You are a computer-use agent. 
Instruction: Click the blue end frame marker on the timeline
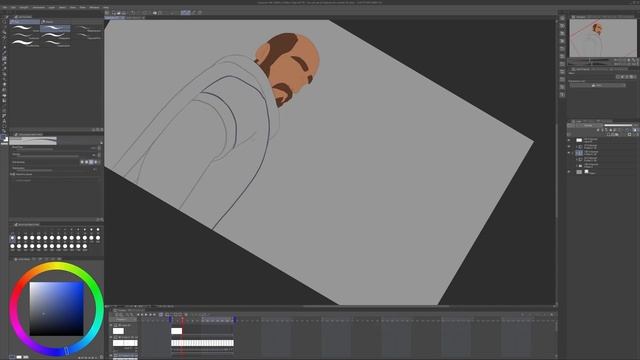click(x=234, y=320)
